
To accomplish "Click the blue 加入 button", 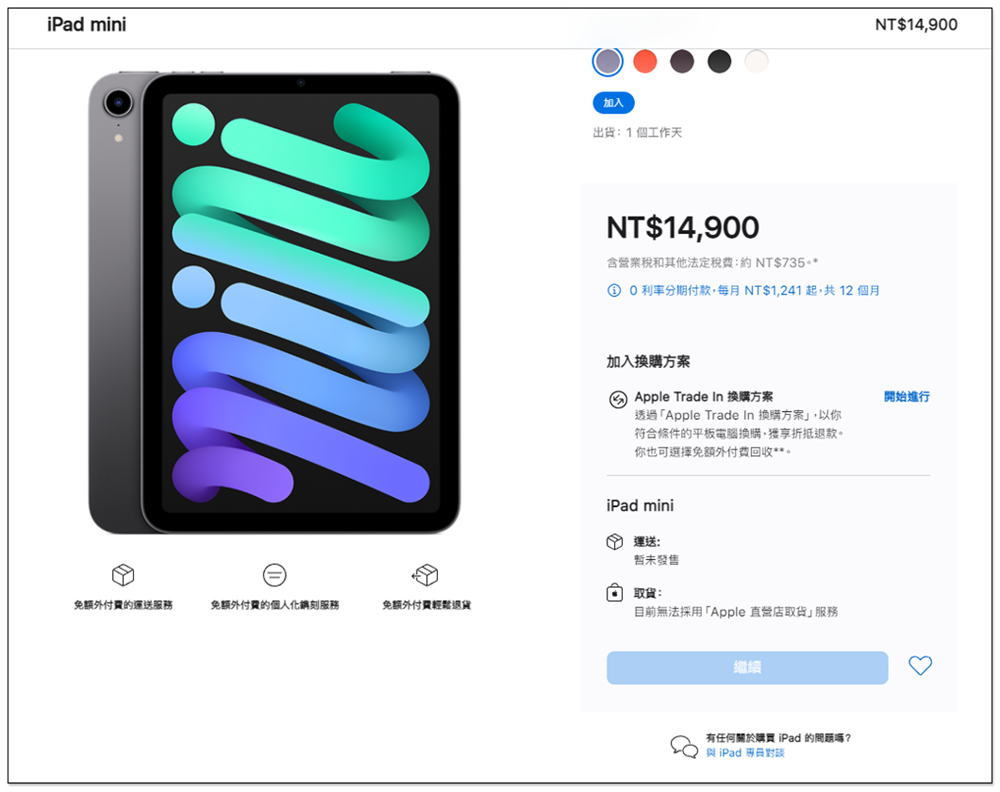I will click(x=613, y=103).
